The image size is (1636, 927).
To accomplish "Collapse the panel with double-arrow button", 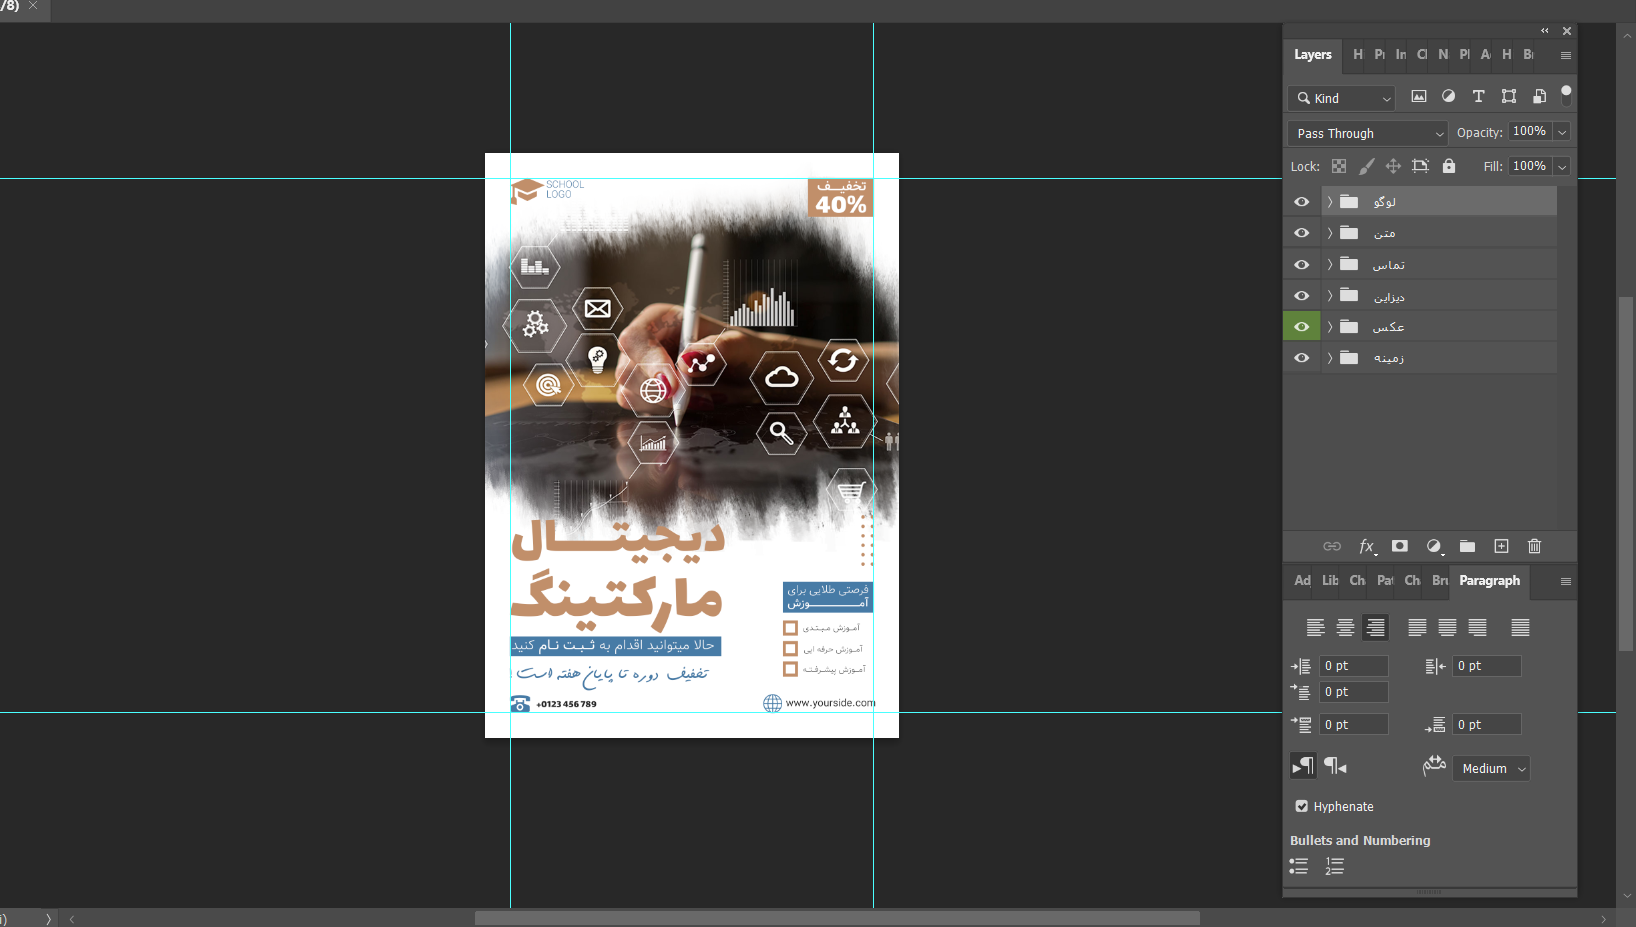I will click(x=1544, y=31).
